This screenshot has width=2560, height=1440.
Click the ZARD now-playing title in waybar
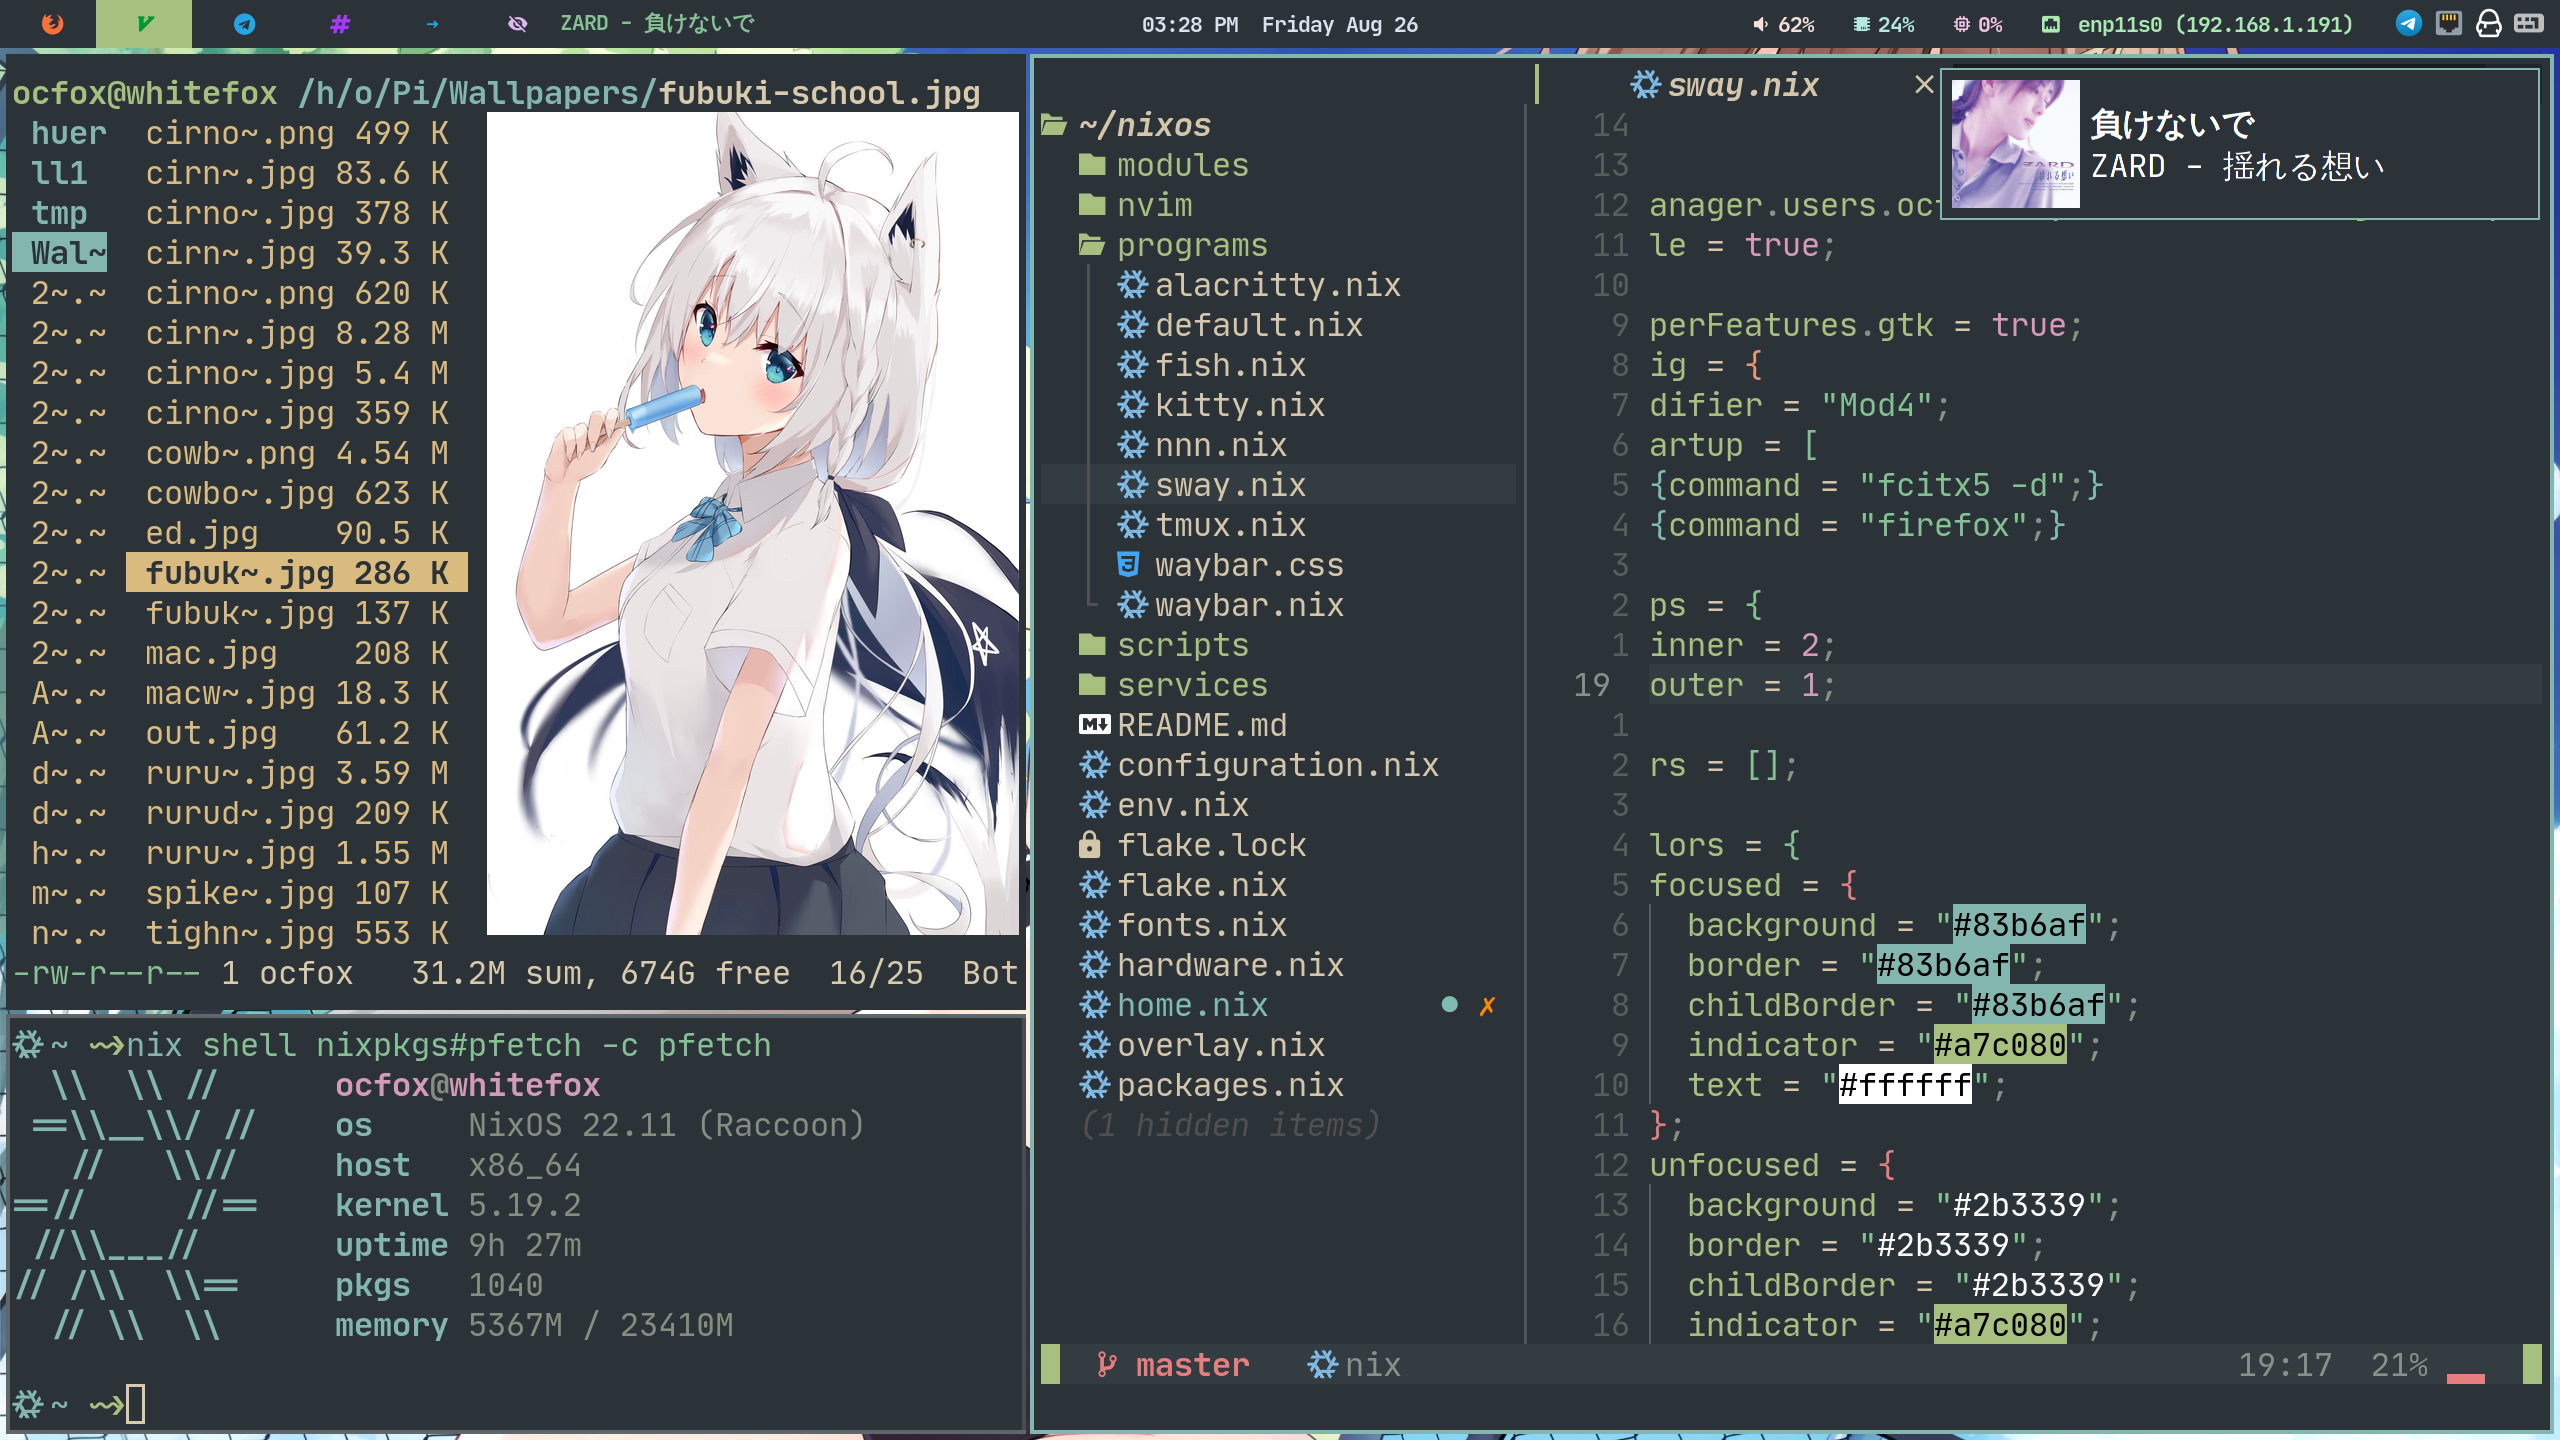tap(657, 24)
